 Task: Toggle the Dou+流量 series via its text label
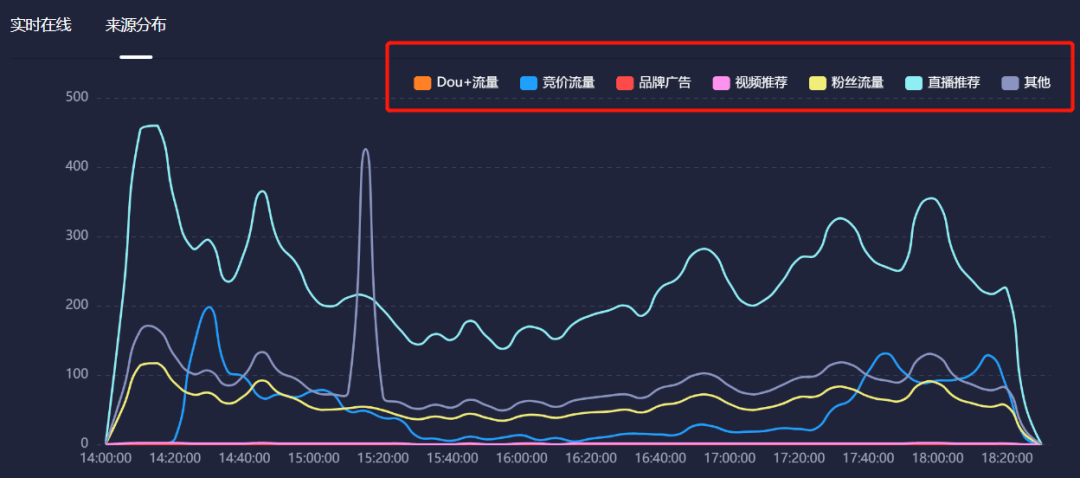tap(467, 83)
